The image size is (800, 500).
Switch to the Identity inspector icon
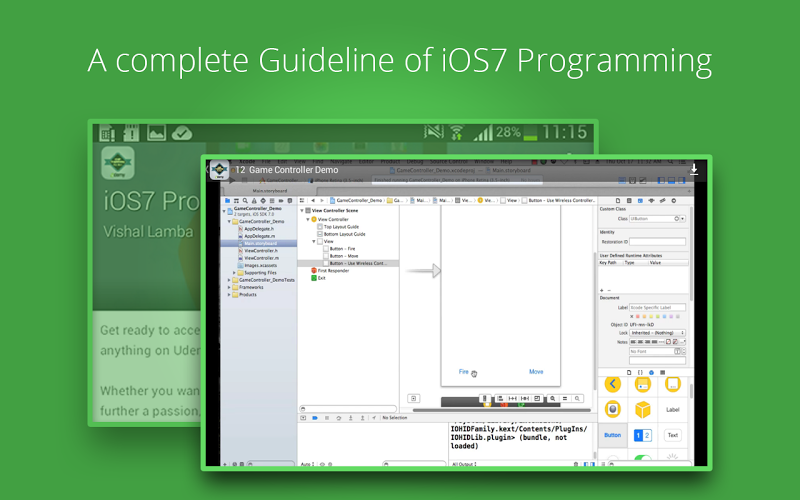tap(640, 201)
